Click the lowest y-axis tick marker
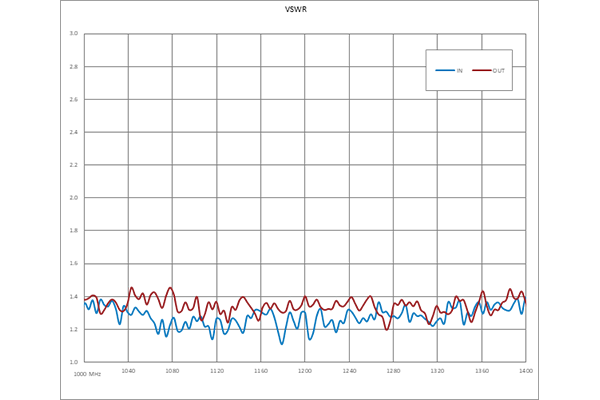Screen dimensions: 600x400 73,358
